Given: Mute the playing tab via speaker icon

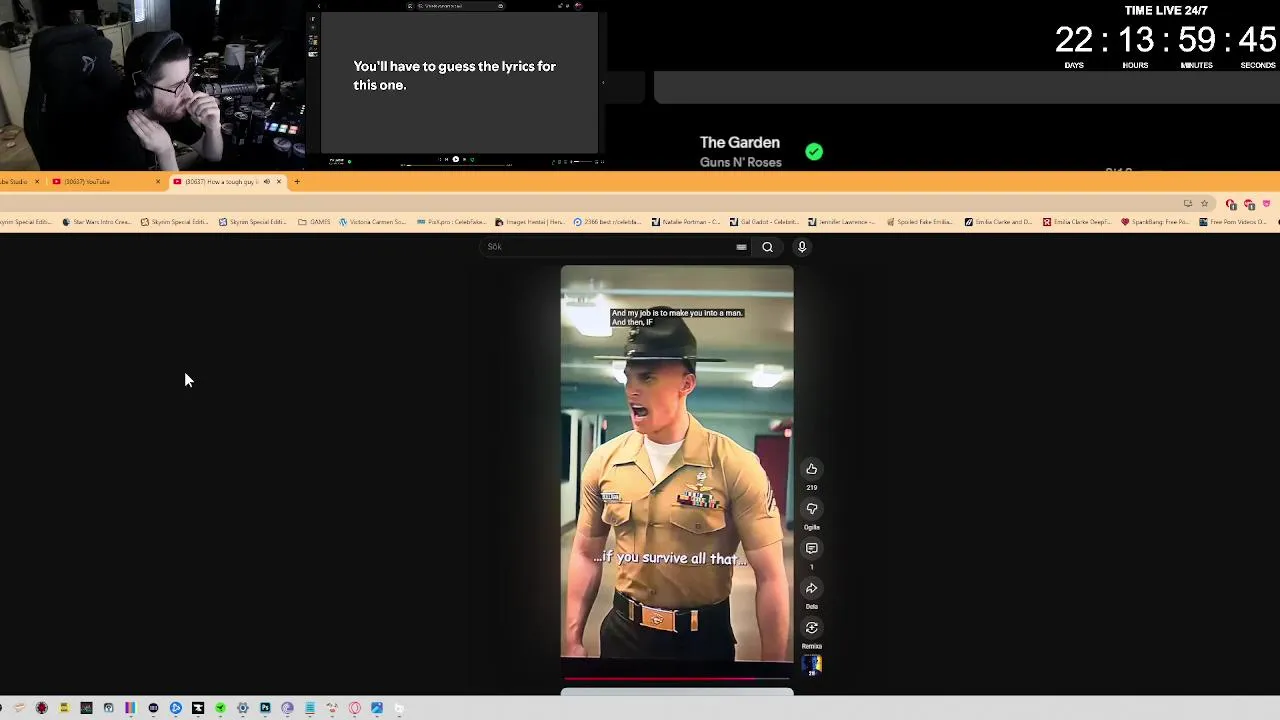Looking at the screenshot, I should pyautogui.click(x=266, y=181).
